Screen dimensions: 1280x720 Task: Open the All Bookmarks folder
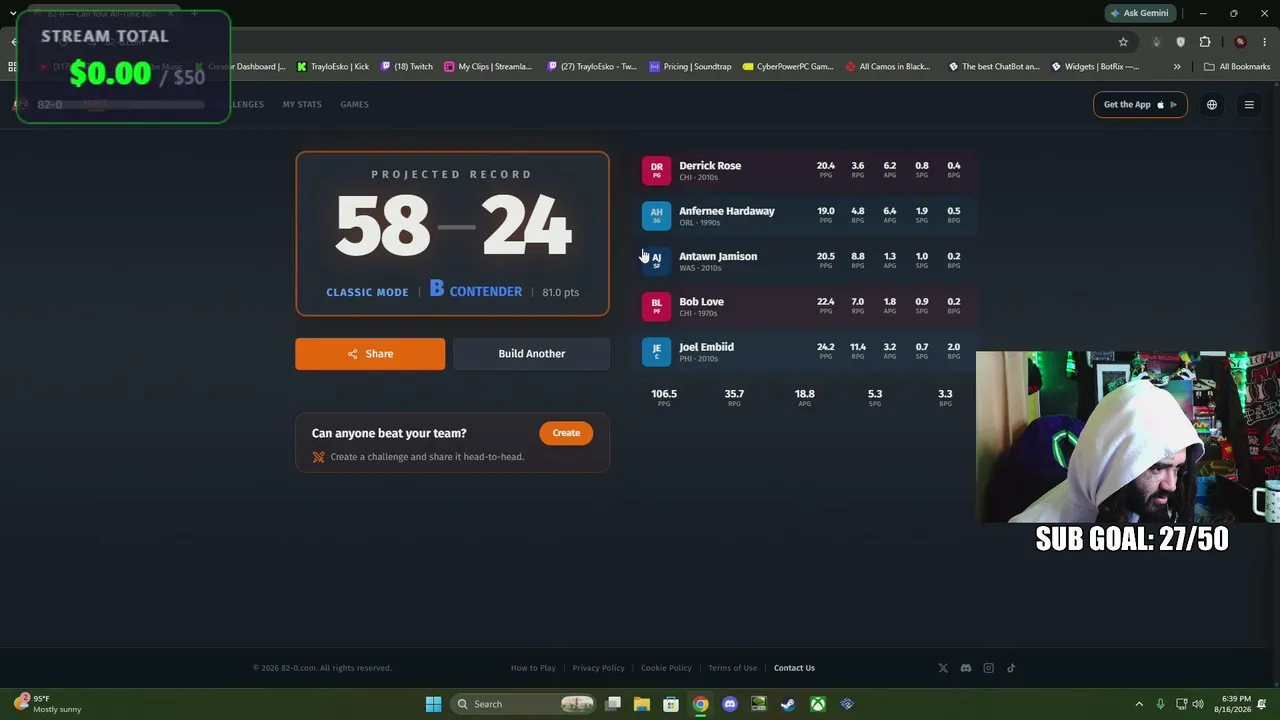[x=1237, y=67]
